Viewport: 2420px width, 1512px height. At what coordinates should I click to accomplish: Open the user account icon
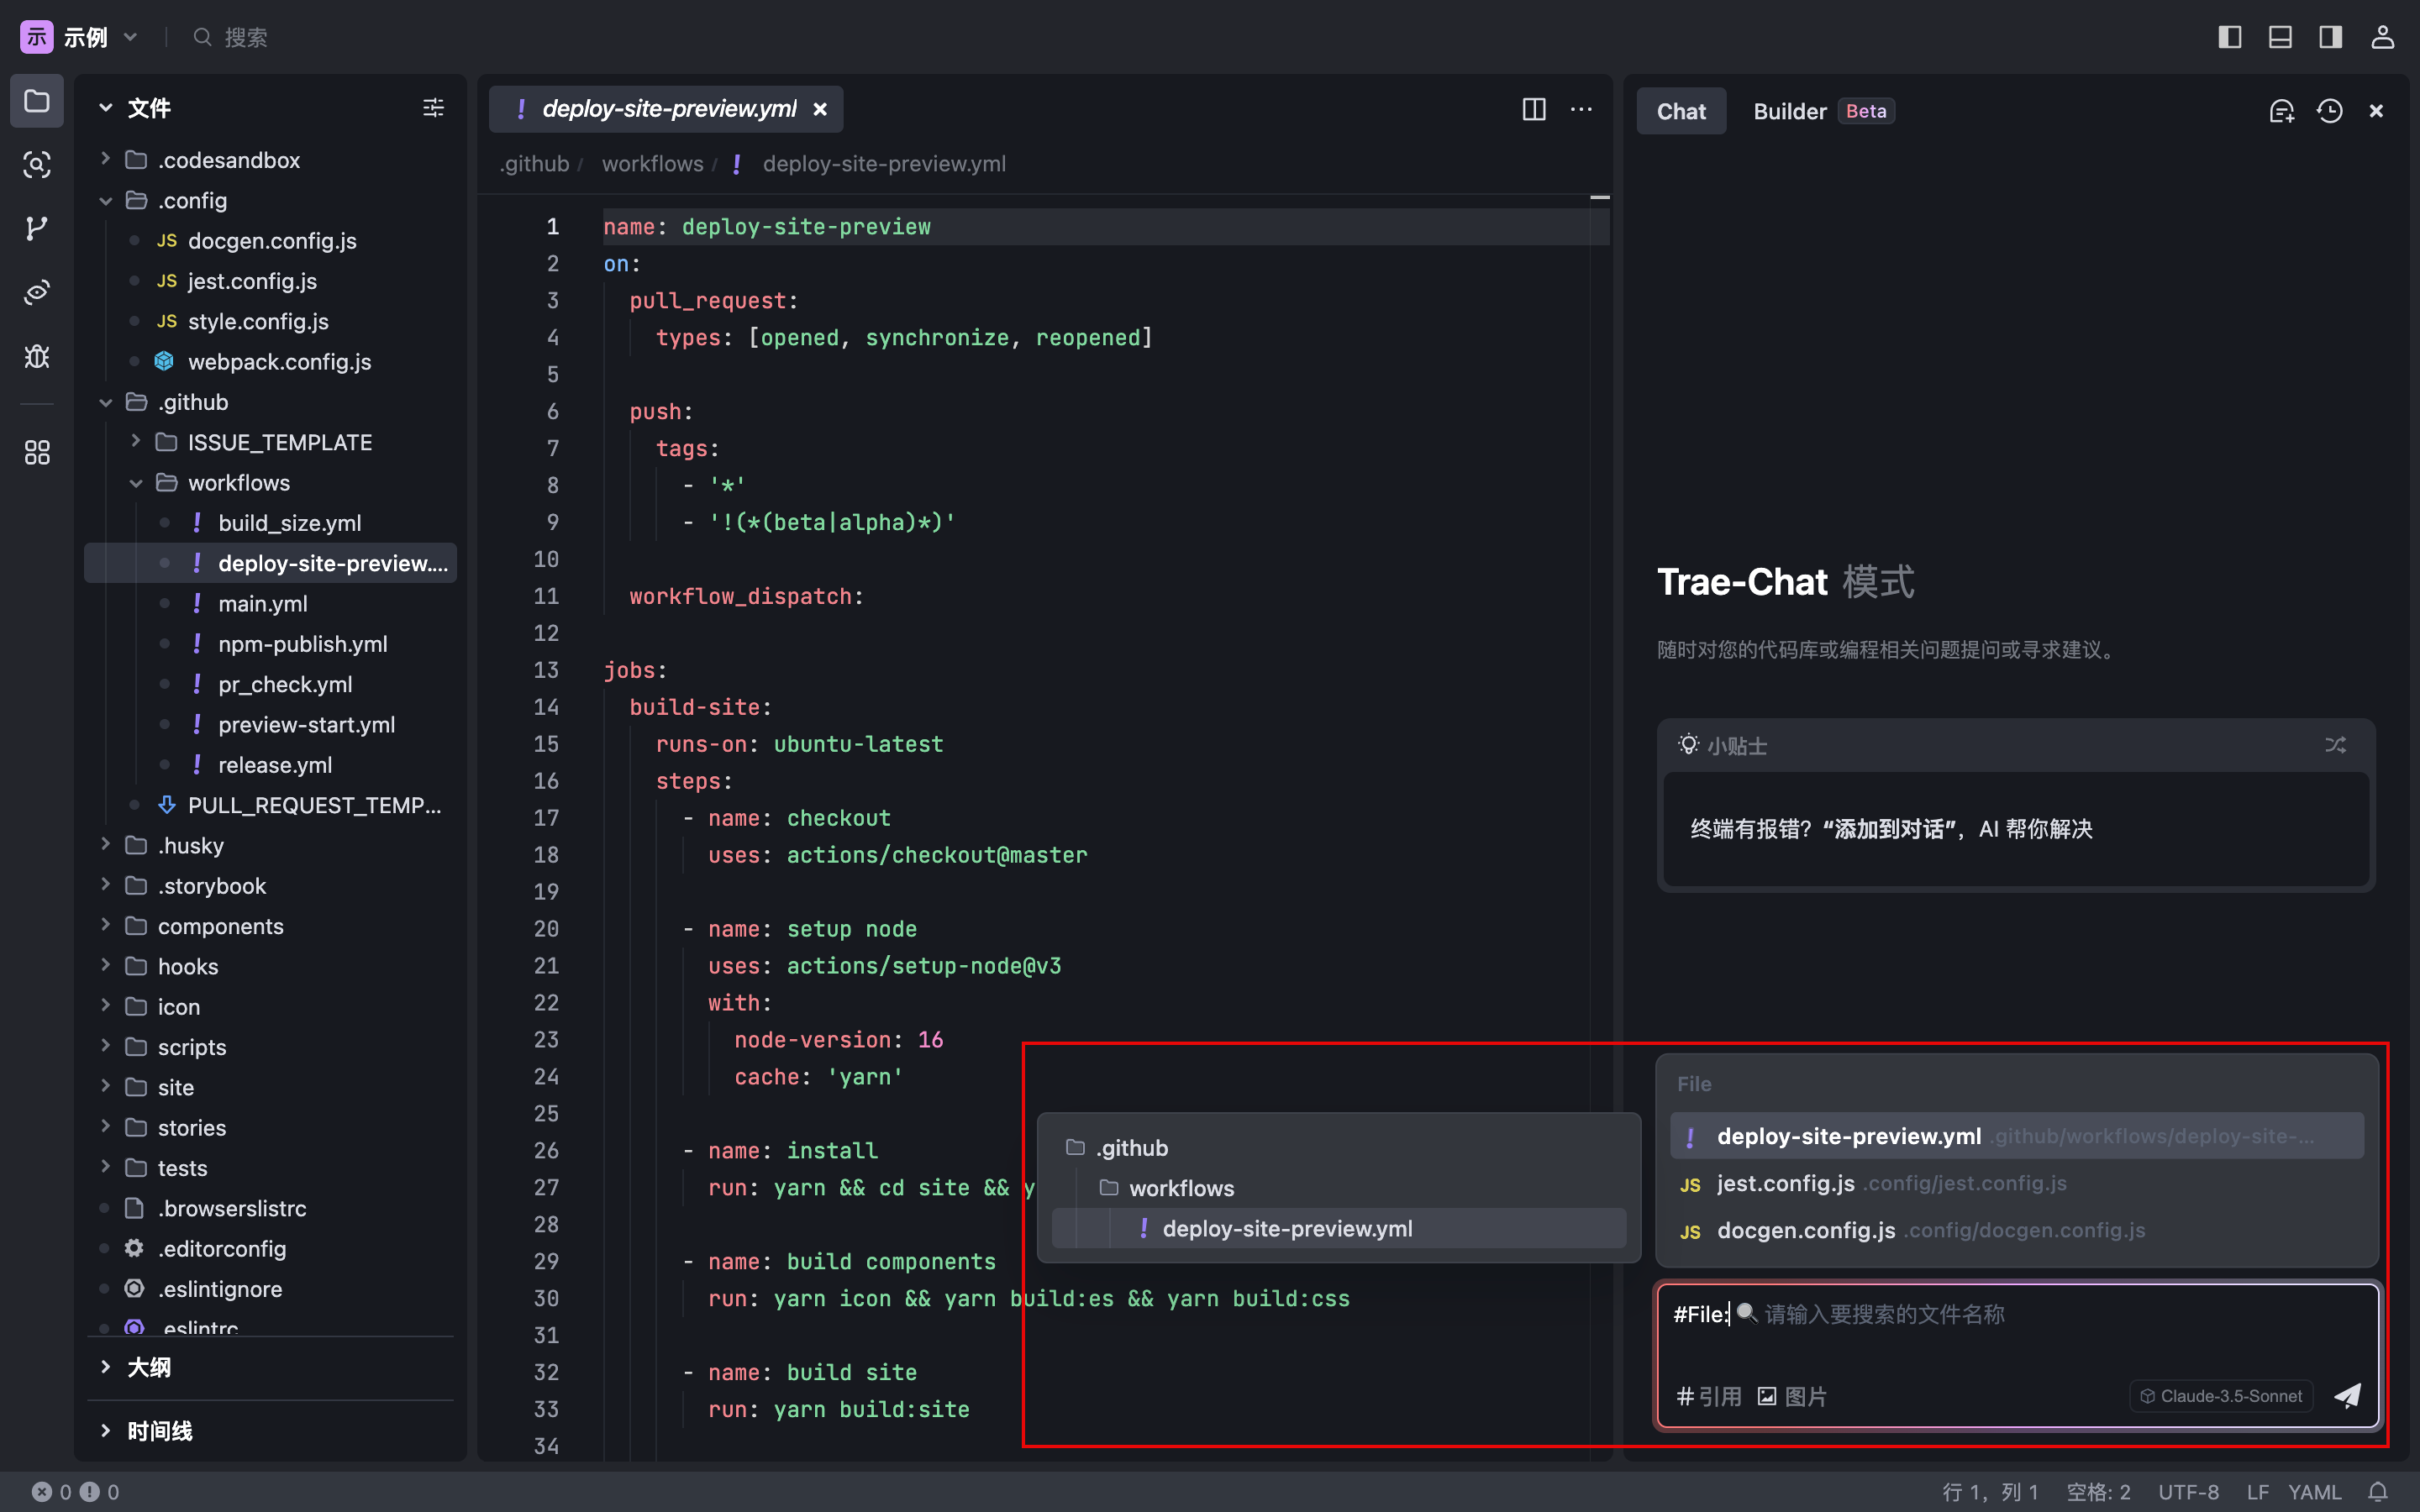[2382, 37]
